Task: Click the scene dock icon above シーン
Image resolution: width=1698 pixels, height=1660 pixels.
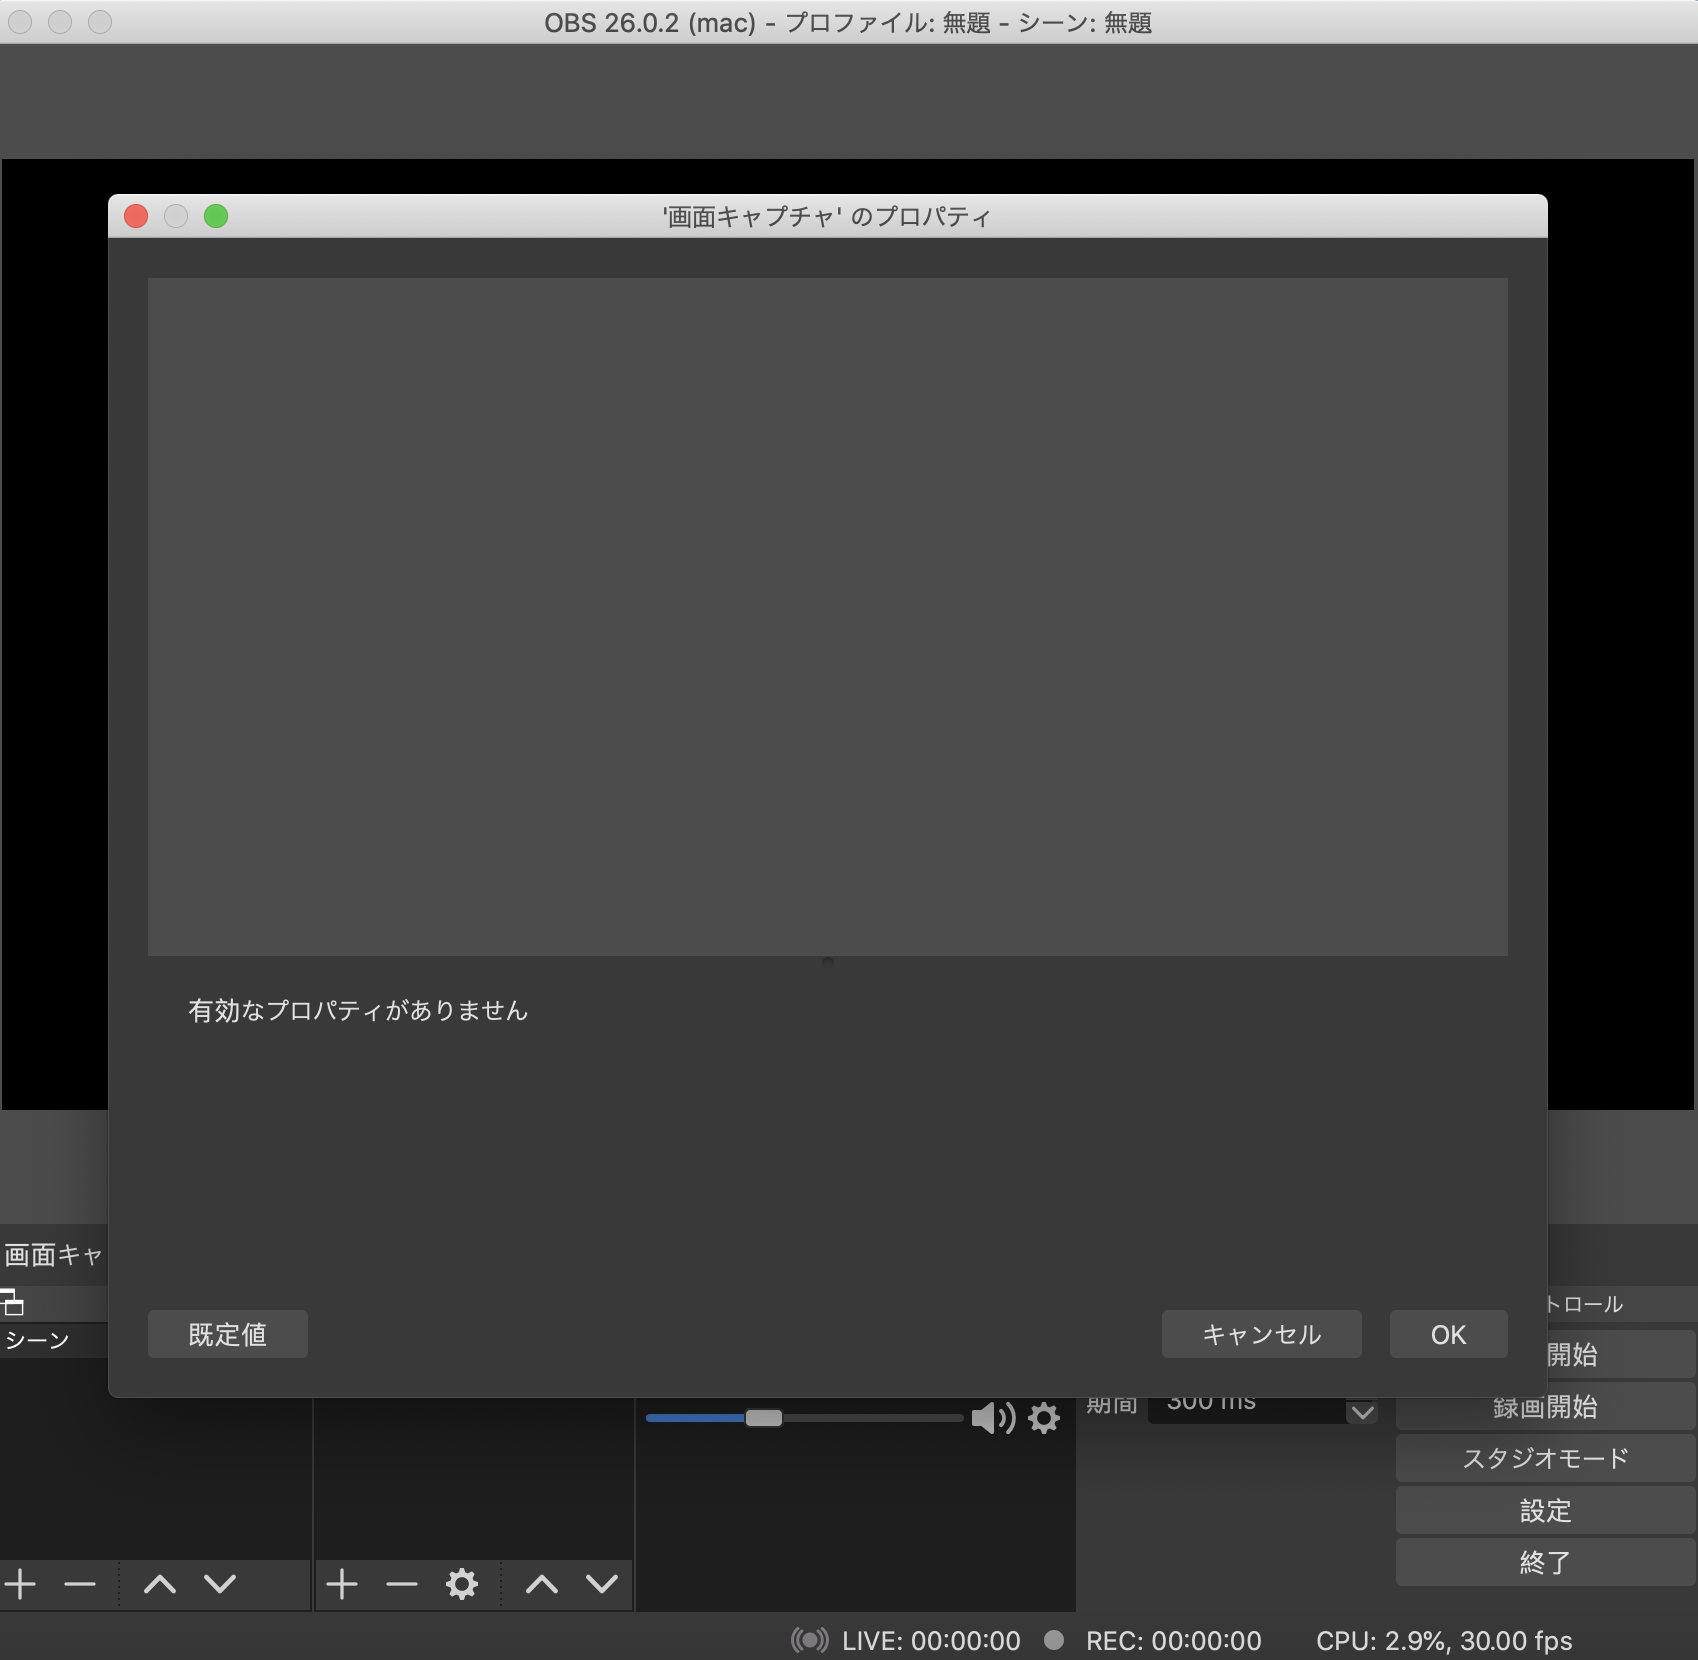Action: (x=12, y=1302)
